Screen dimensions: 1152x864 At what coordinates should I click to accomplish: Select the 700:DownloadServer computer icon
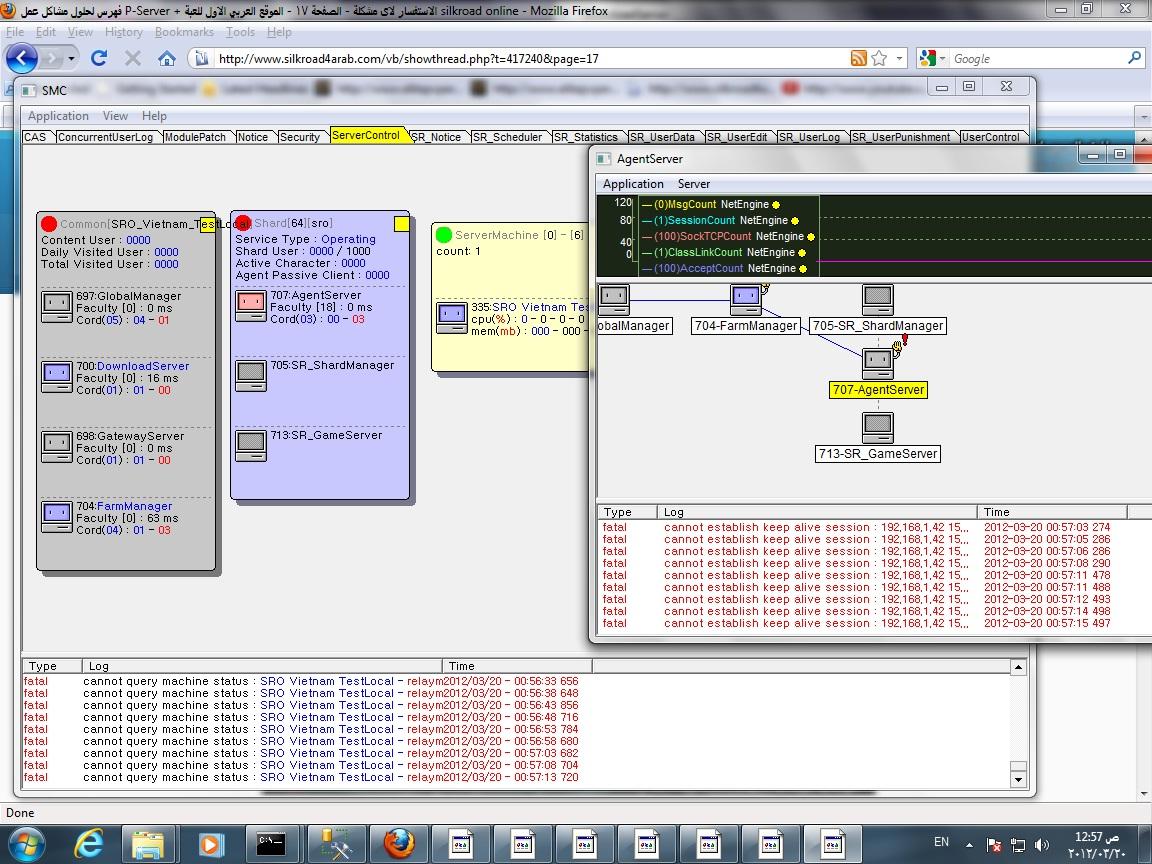coord(57,377)
